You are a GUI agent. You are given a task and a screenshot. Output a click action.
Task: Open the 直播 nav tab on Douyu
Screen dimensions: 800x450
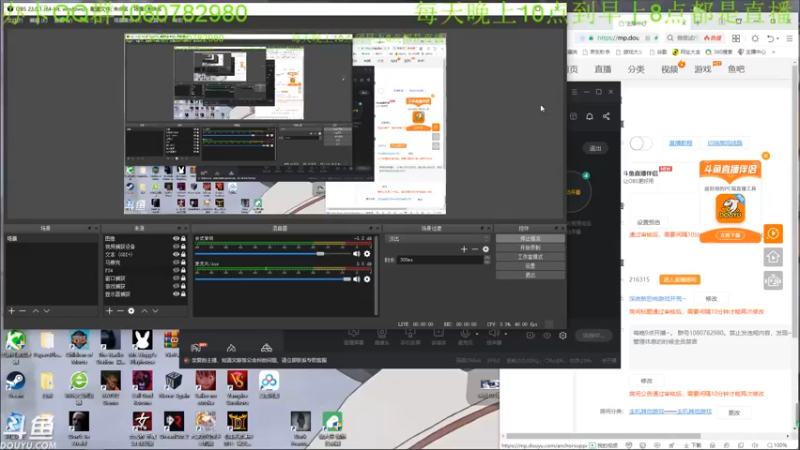pyautogui.click(x=603, y=69)
